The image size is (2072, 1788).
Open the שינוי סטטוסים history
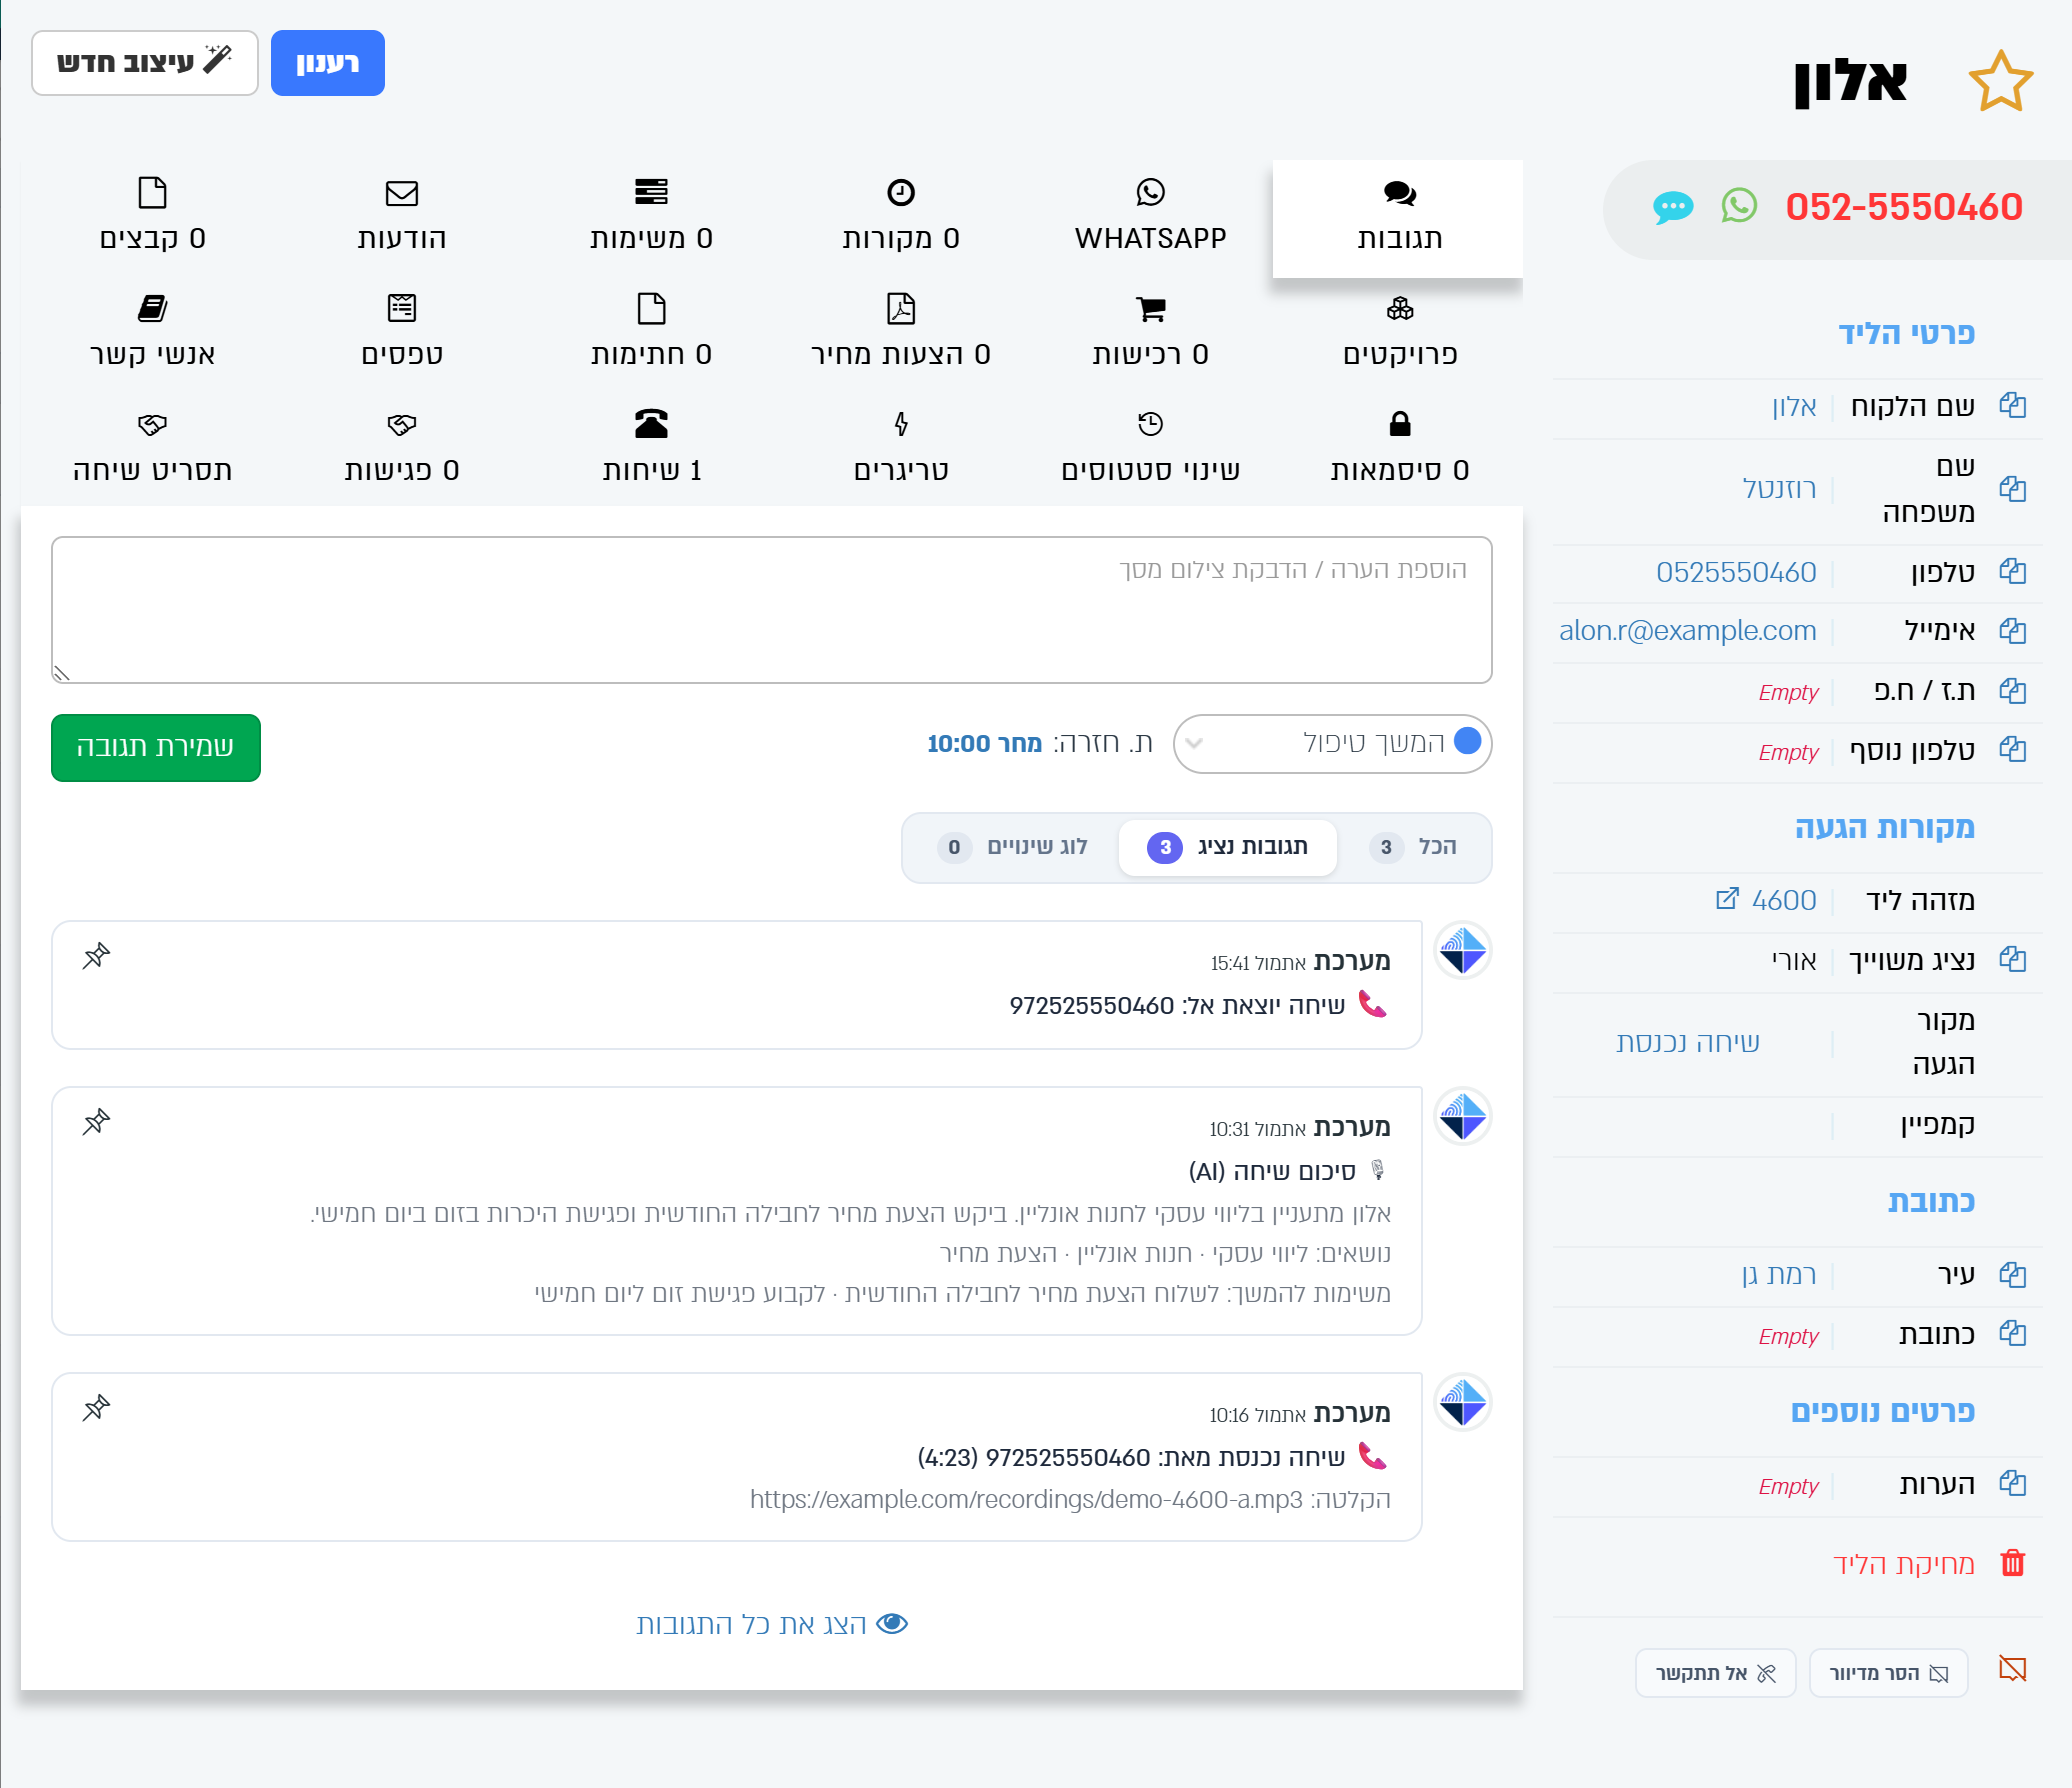pos(1150,447)
